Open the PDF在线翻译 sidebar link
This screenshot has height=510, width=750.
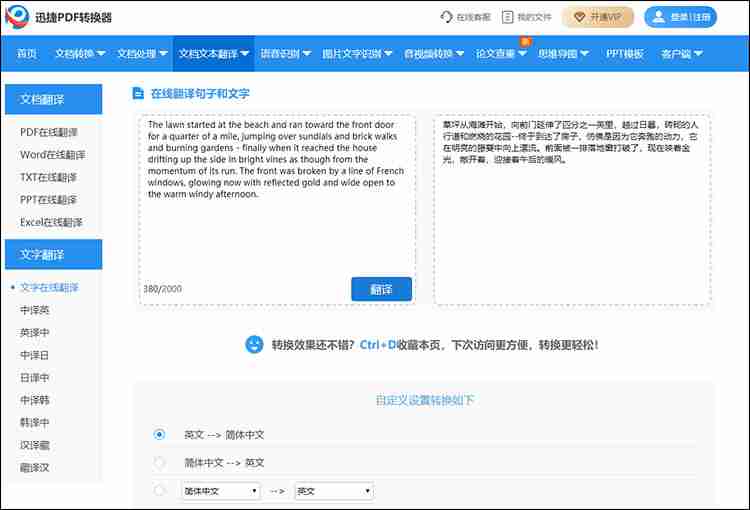49,132
